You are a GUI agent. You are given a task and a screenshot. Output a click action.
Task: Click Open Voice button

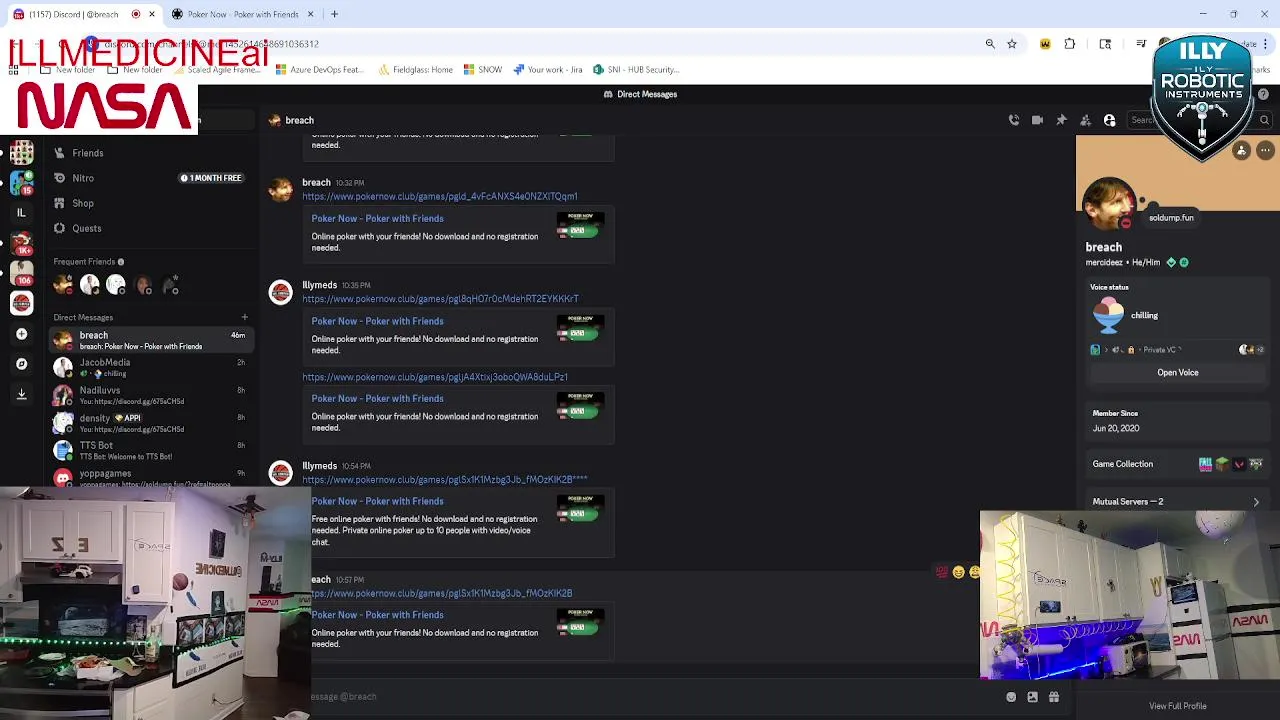1177,373
